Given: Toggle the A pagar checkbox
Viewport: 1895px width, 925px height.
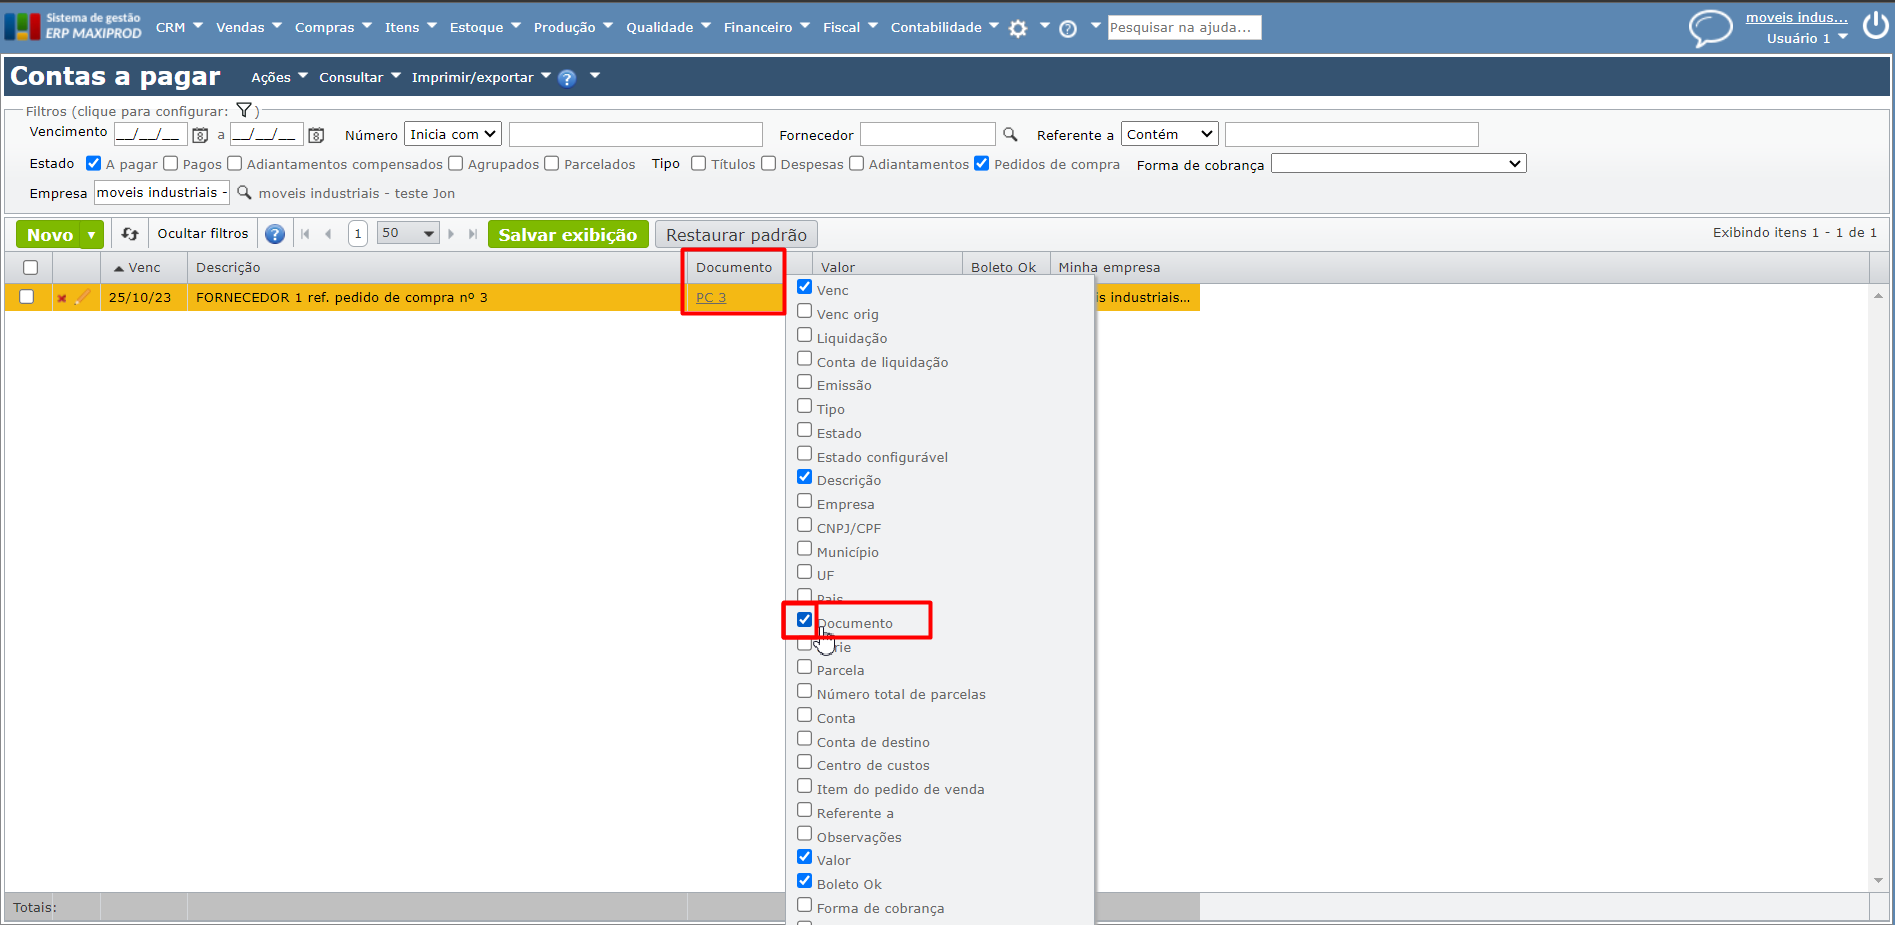Looking at the screenshot, I should 93,163.
